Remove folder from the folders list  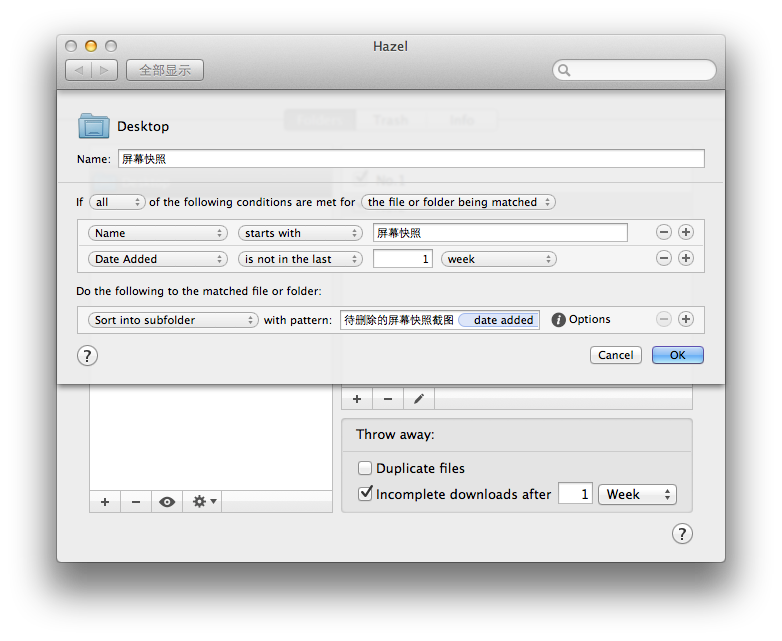click(136, 501)
